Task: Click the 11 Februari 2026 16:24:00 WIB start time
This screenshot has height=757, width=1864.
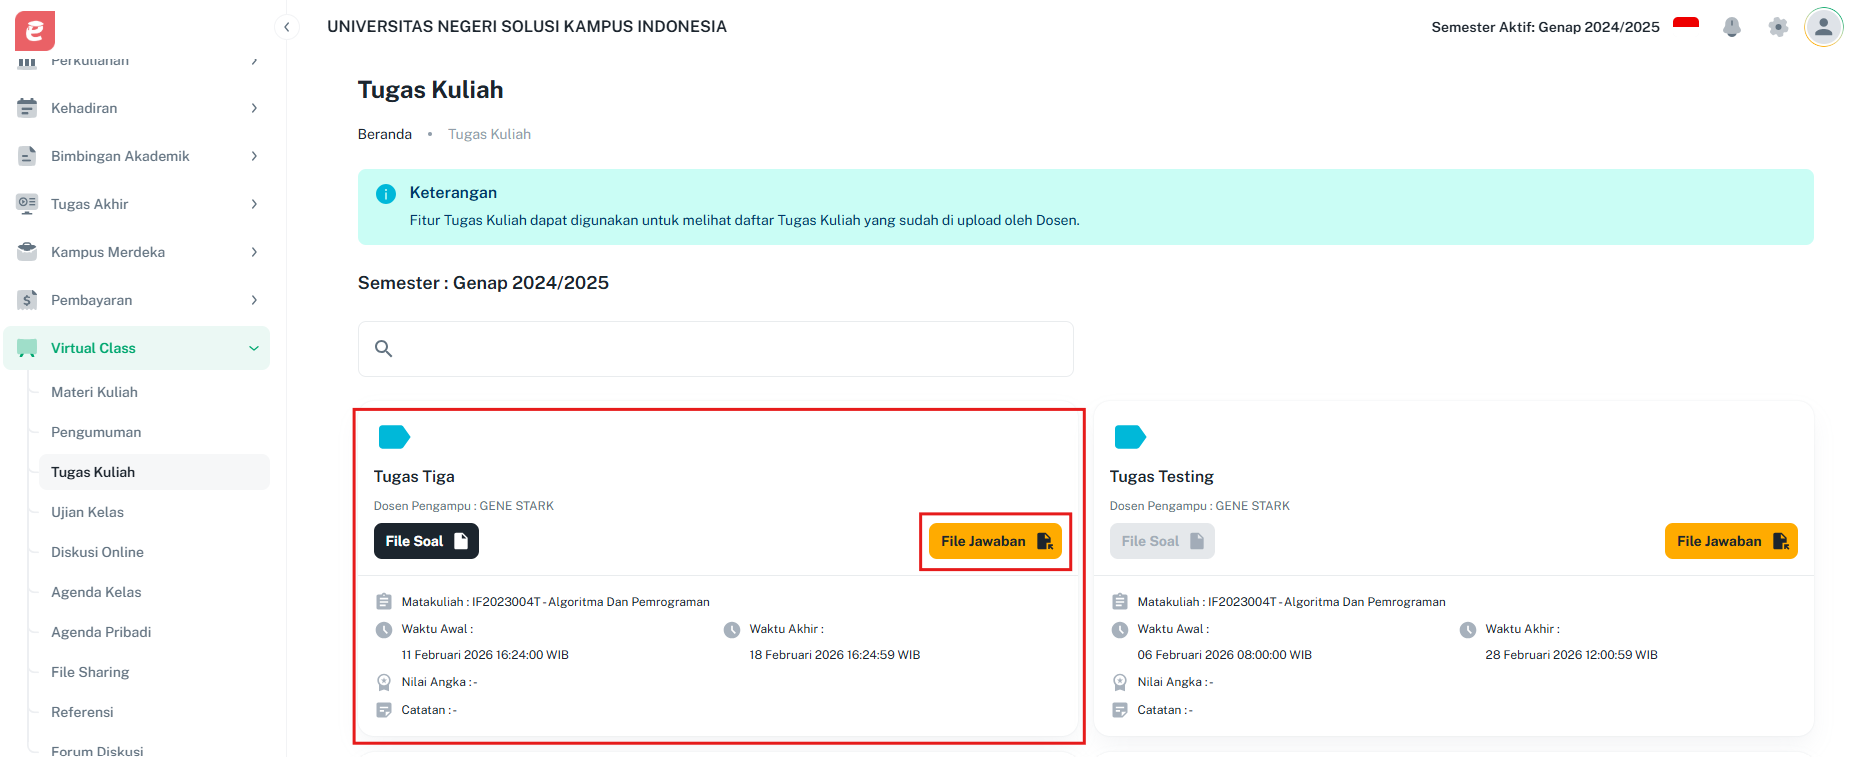Action: point(485,655)
